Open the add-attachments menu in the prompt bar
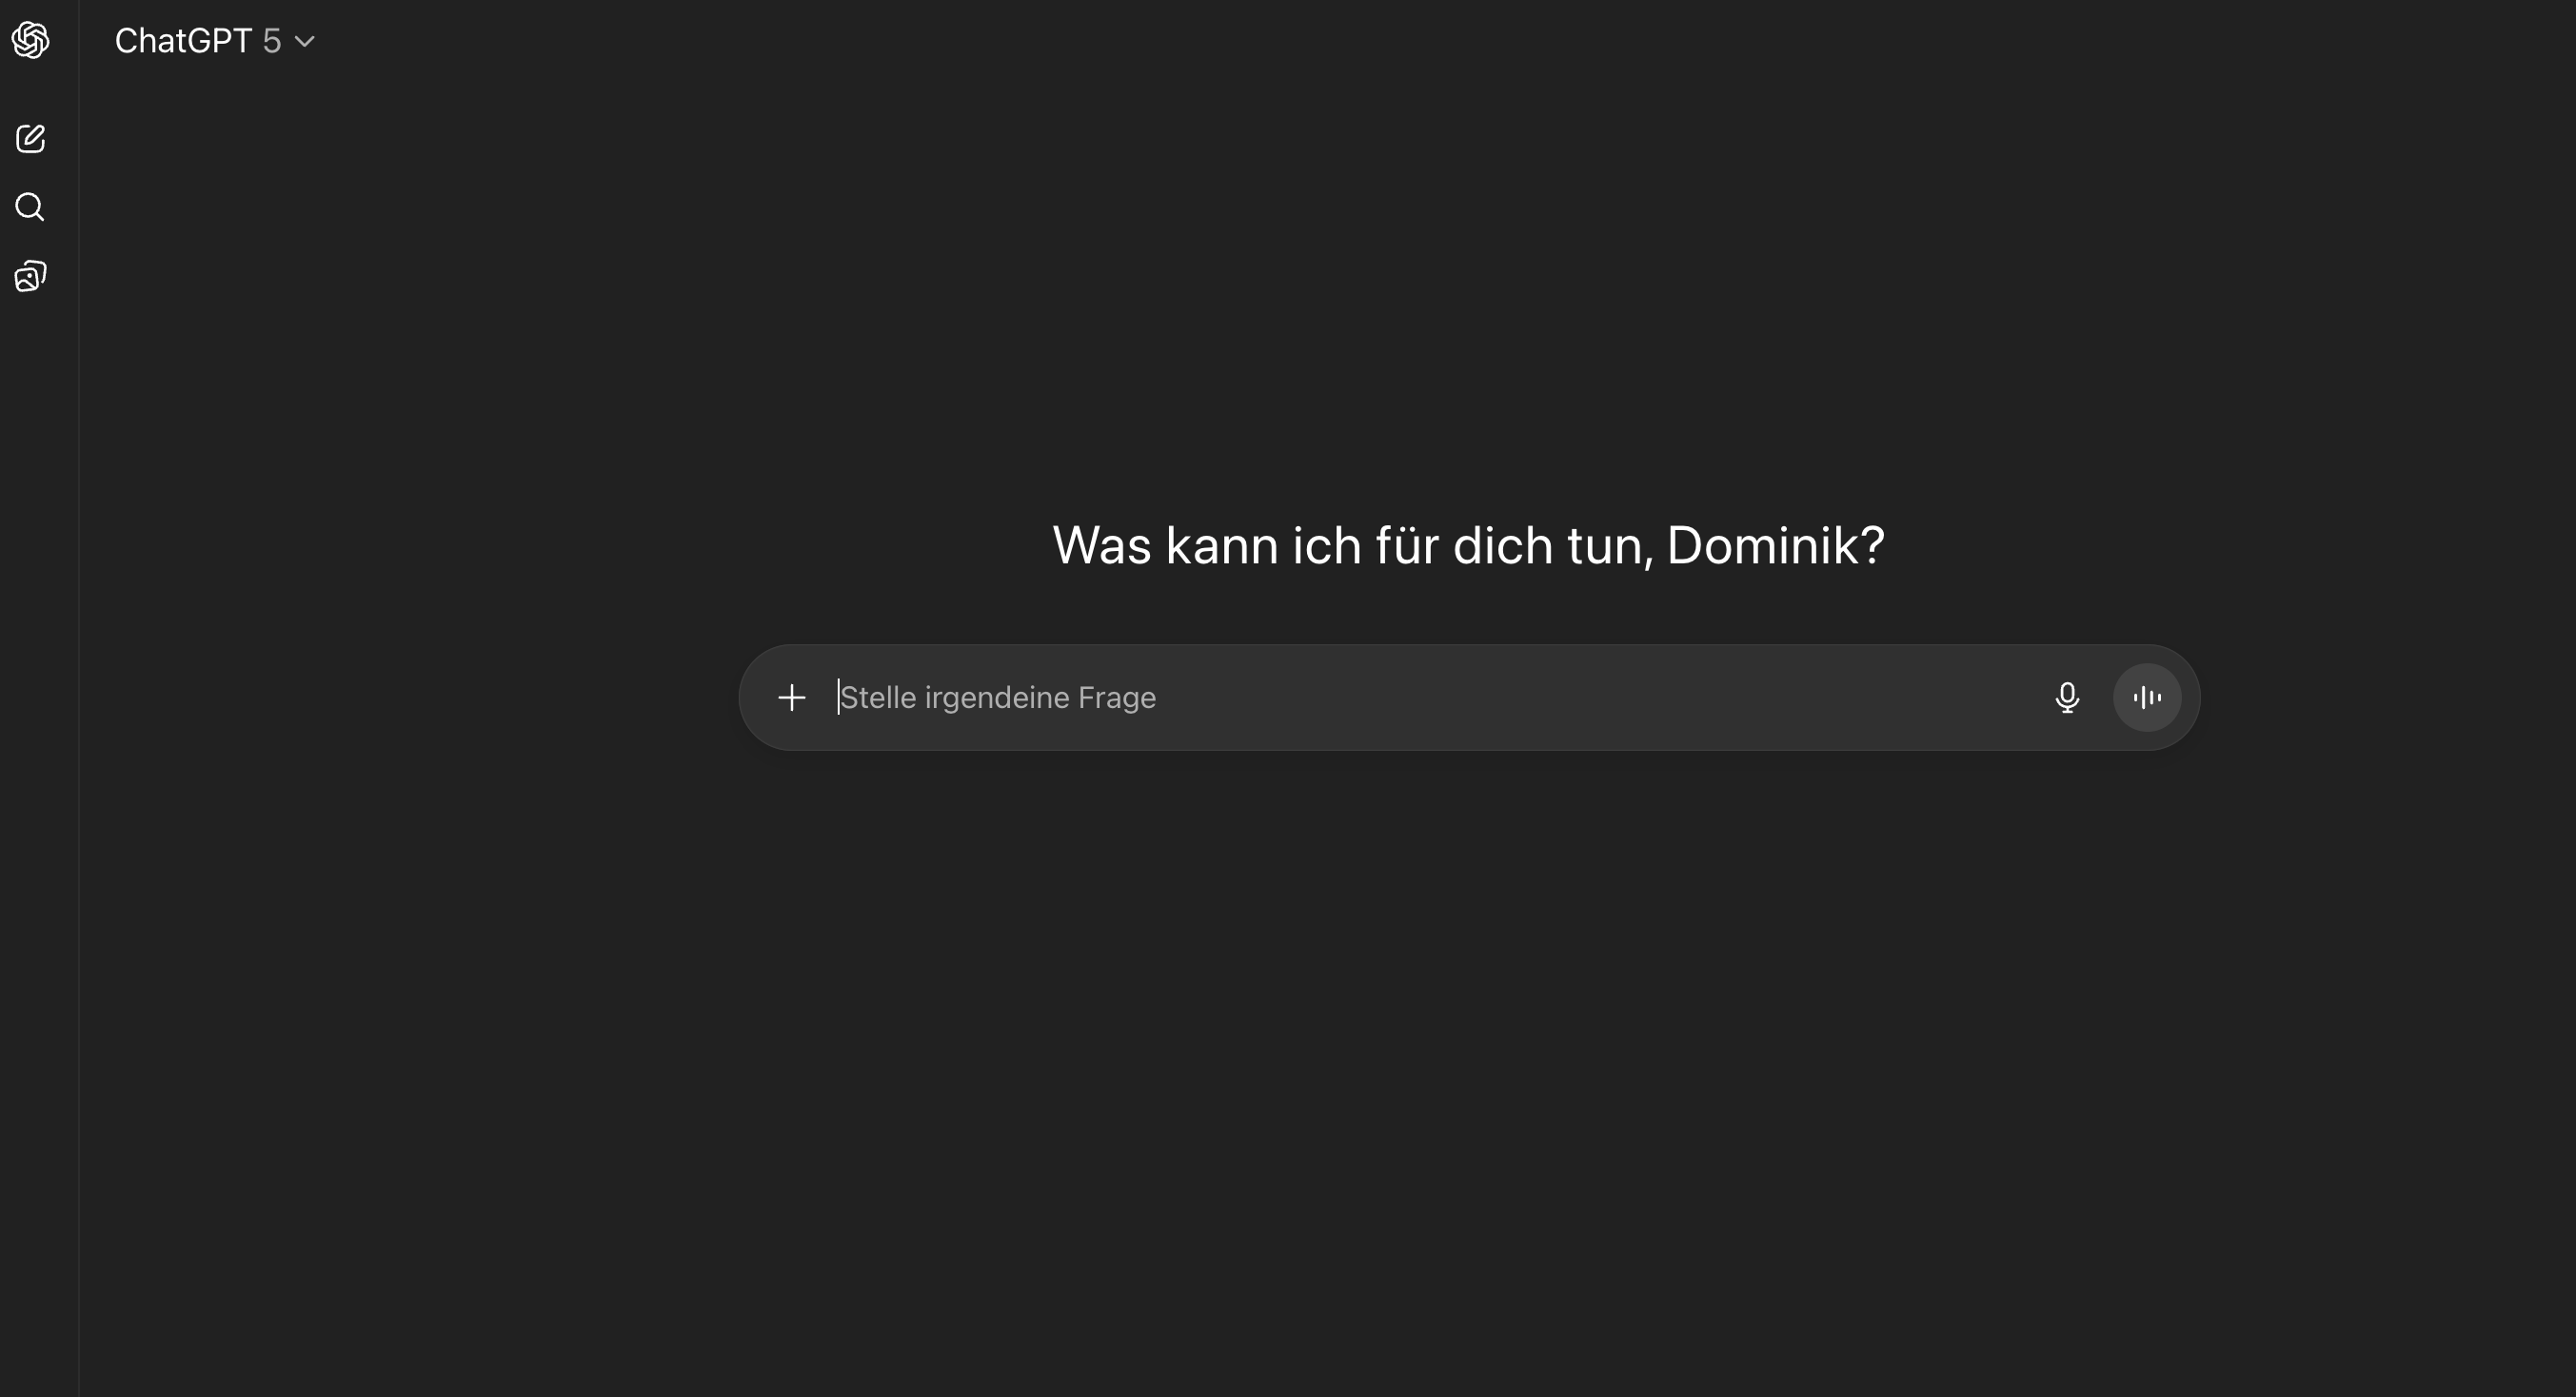Screen dimensions: 2576x1397 click(x=791, y=697)
